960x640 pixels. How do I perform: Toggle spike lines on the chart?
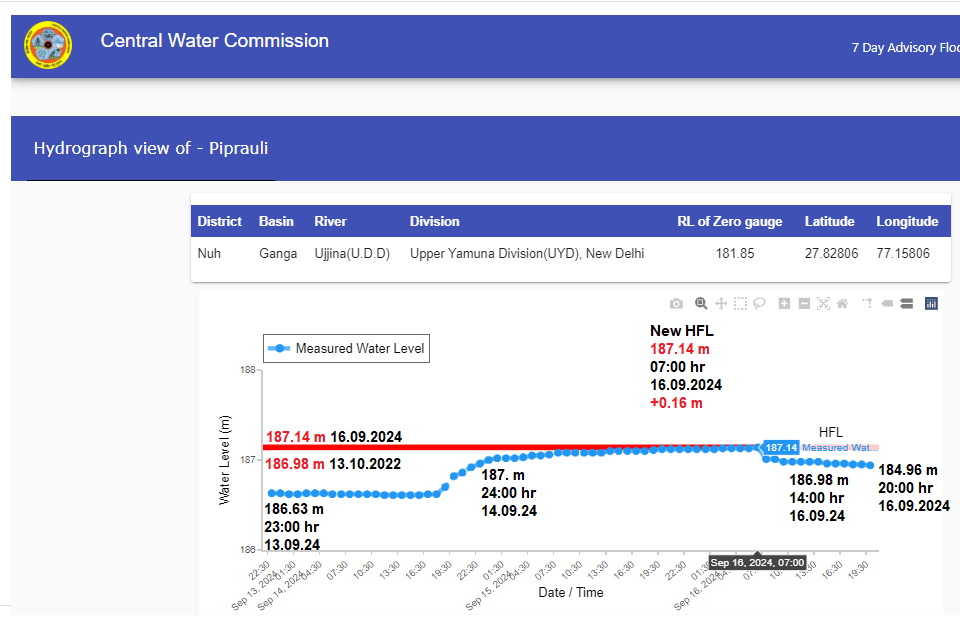(x=866, y=304)
